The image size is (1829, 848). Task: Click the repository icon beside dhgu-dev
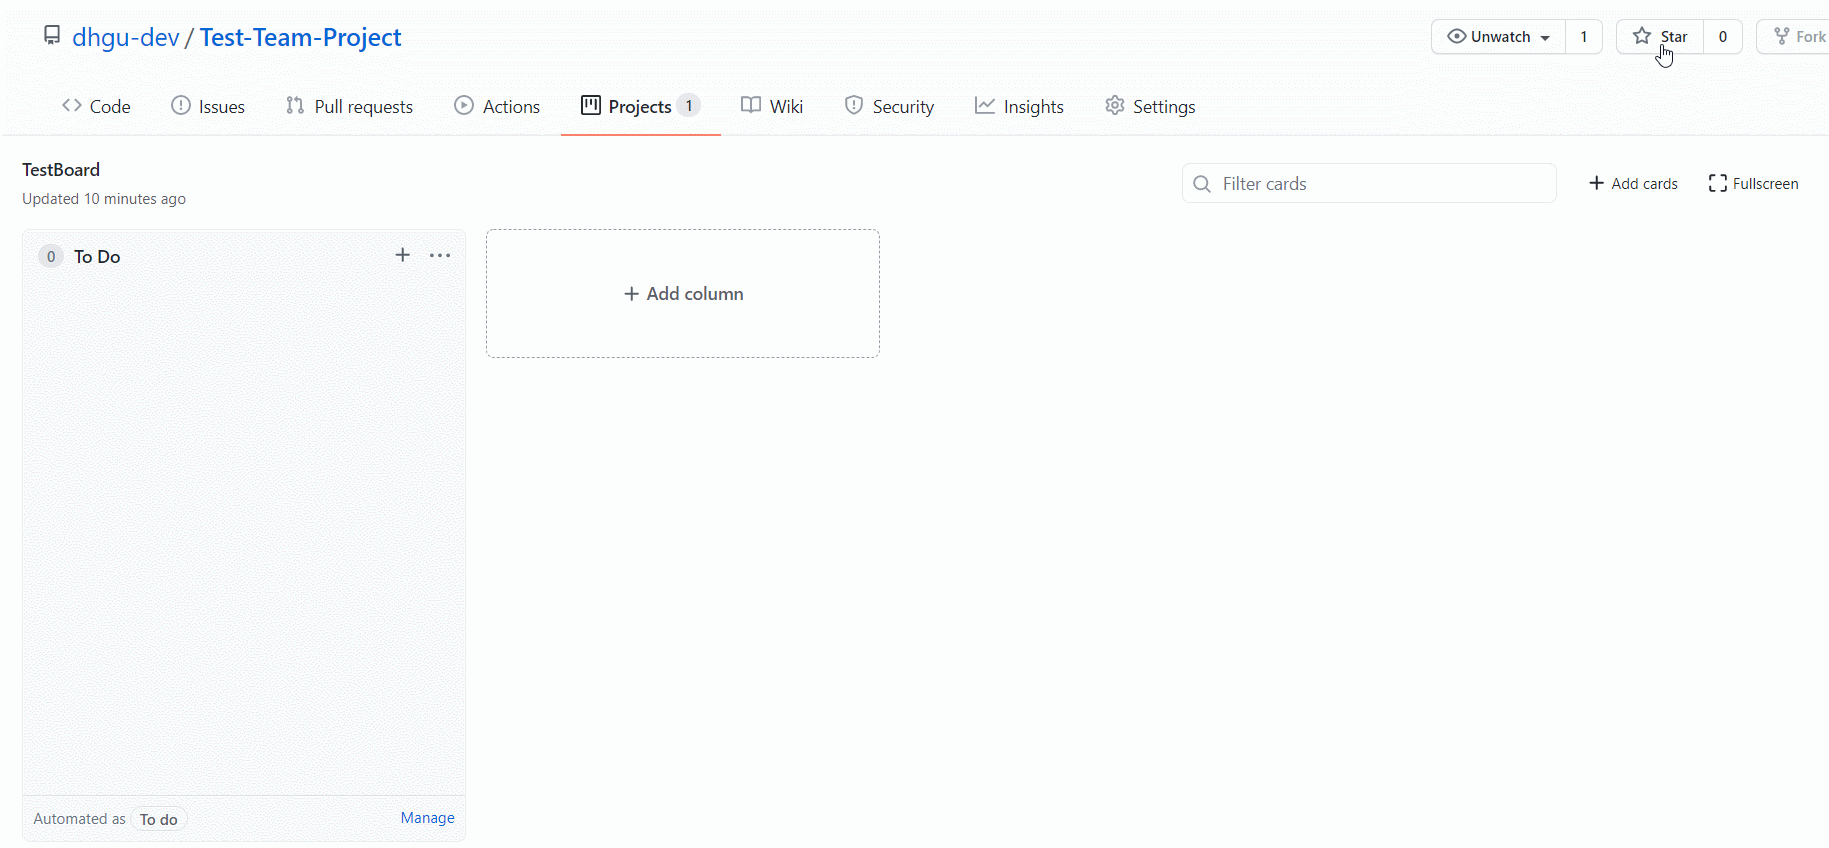click(52, 36)
